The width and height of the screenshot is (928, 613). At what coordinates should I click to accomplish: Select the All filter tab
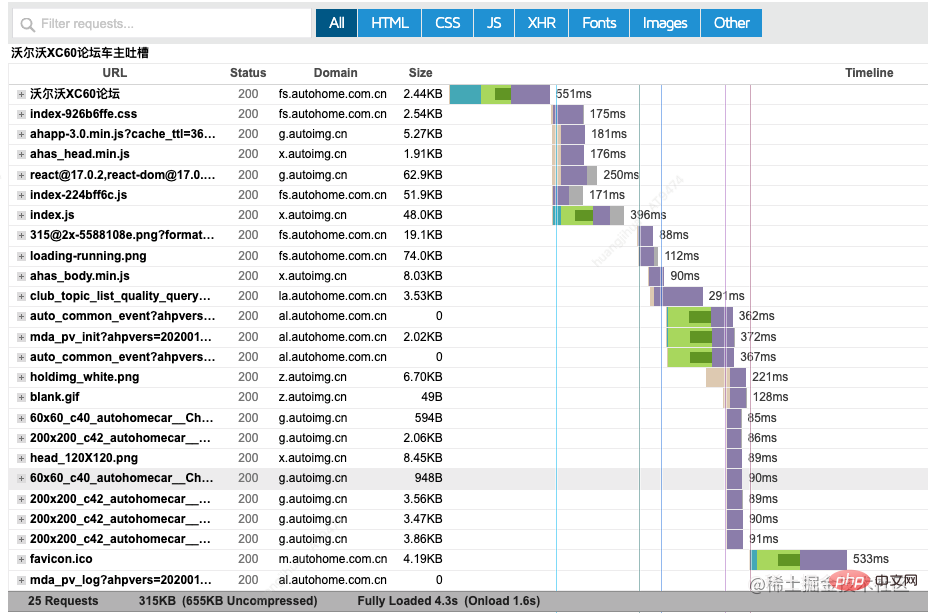coord(337,23)
